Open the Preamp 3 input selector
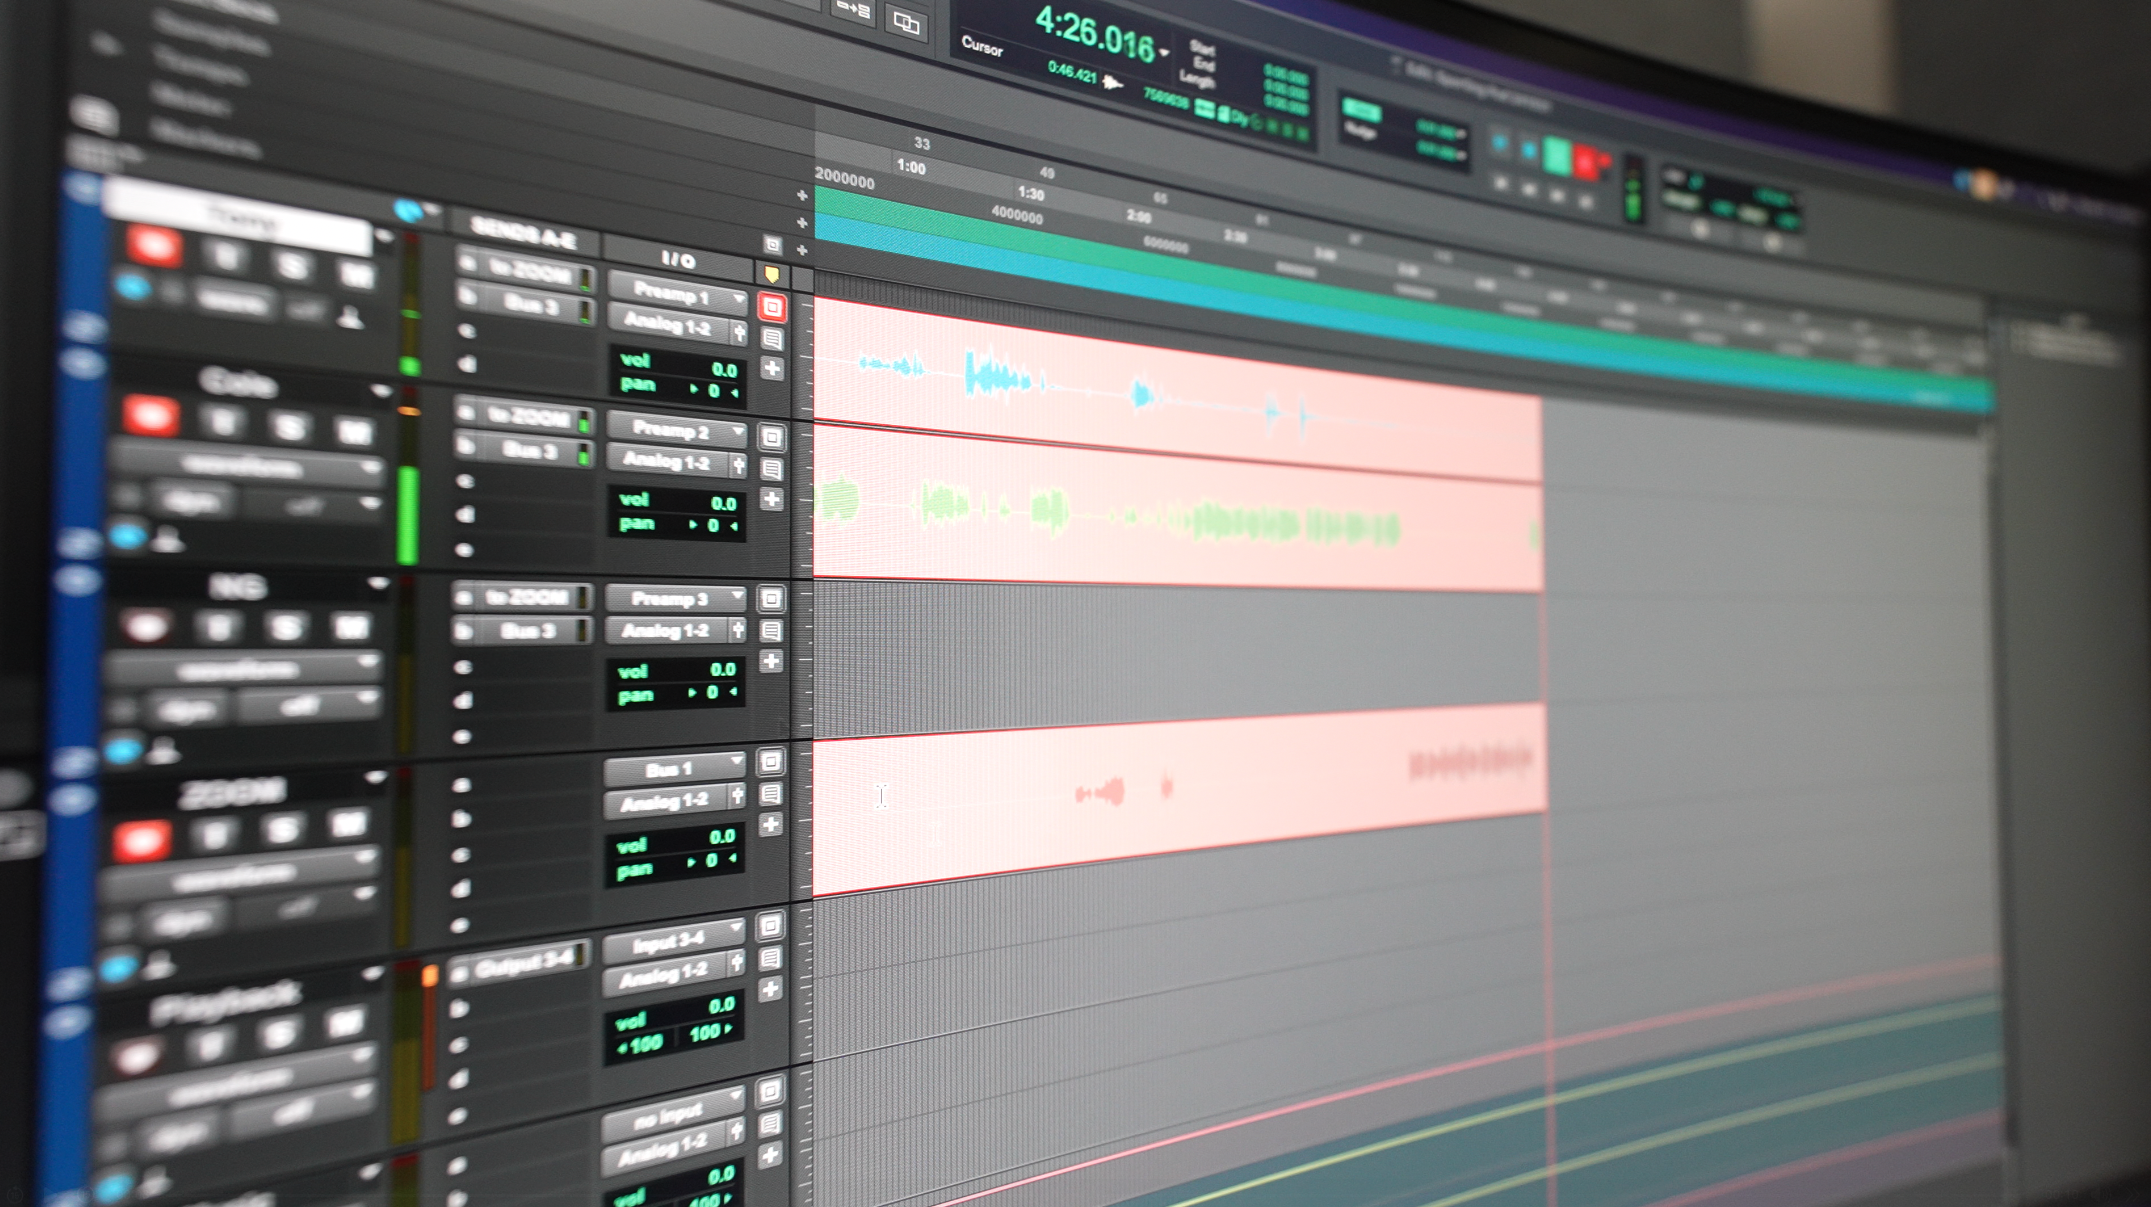This screenshot has width=2151, height=1207. coord(676,598)
